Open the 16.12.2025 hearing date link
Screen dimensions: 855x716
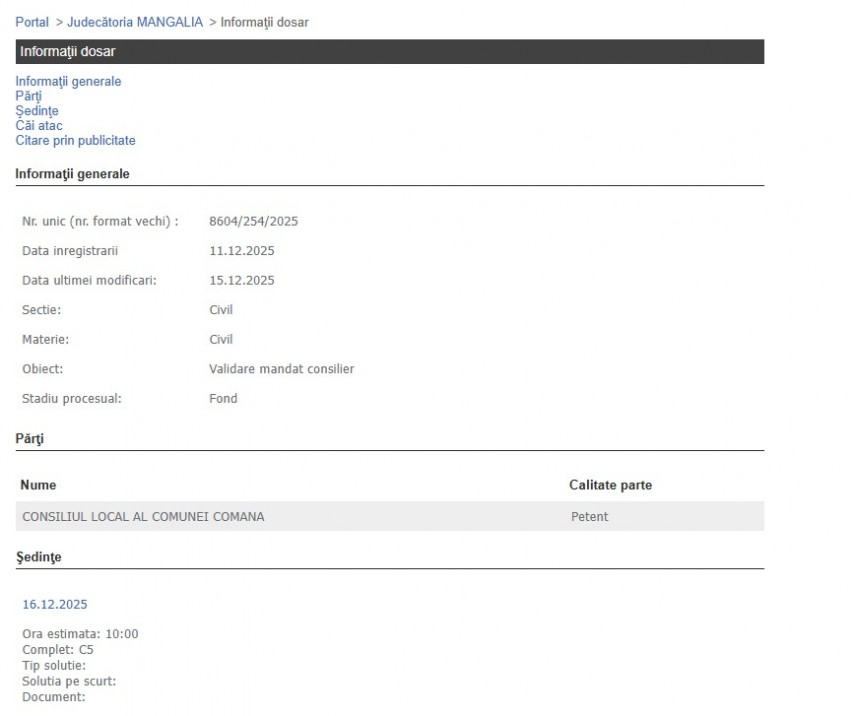[x=54, y=604]
